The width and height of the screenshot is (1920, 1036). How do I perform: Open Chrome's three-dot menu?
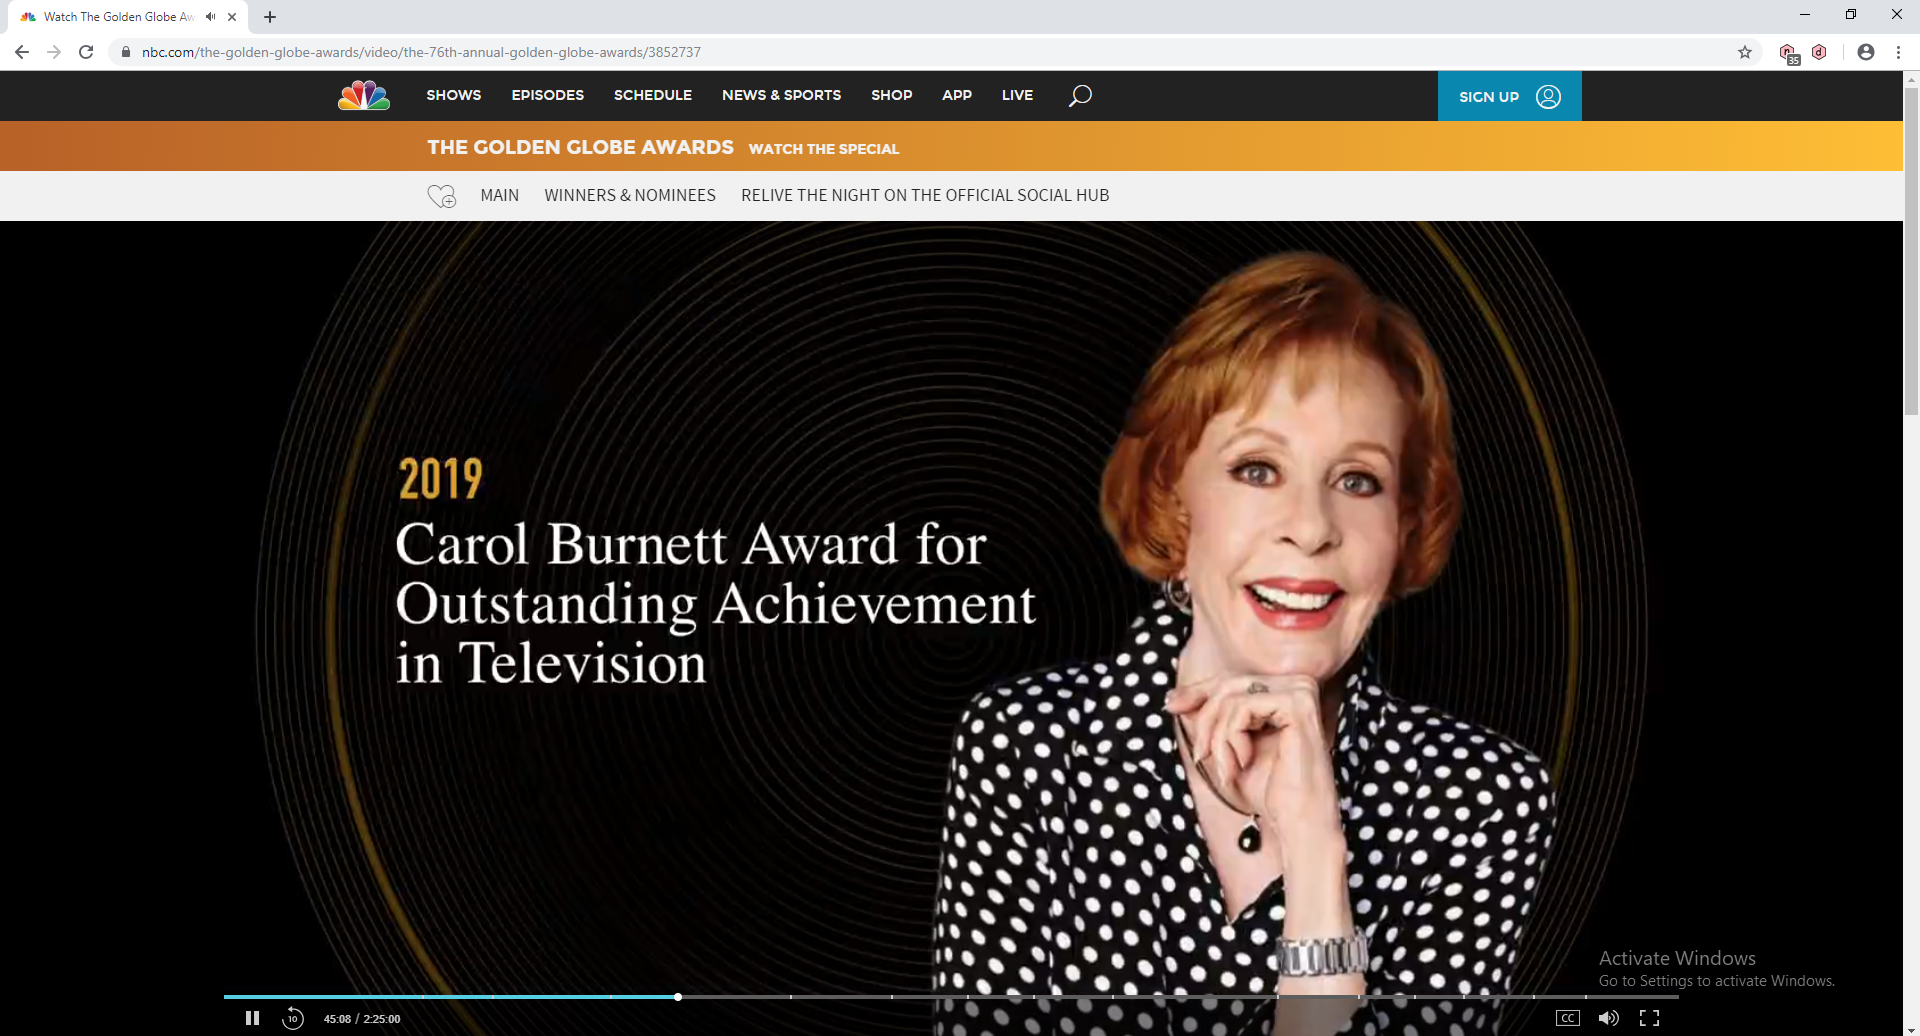coord(1898,52)
